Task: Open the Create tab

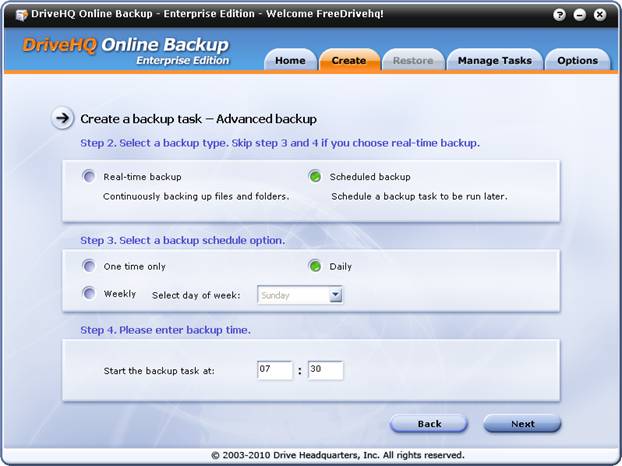Action: pos(349,61)
